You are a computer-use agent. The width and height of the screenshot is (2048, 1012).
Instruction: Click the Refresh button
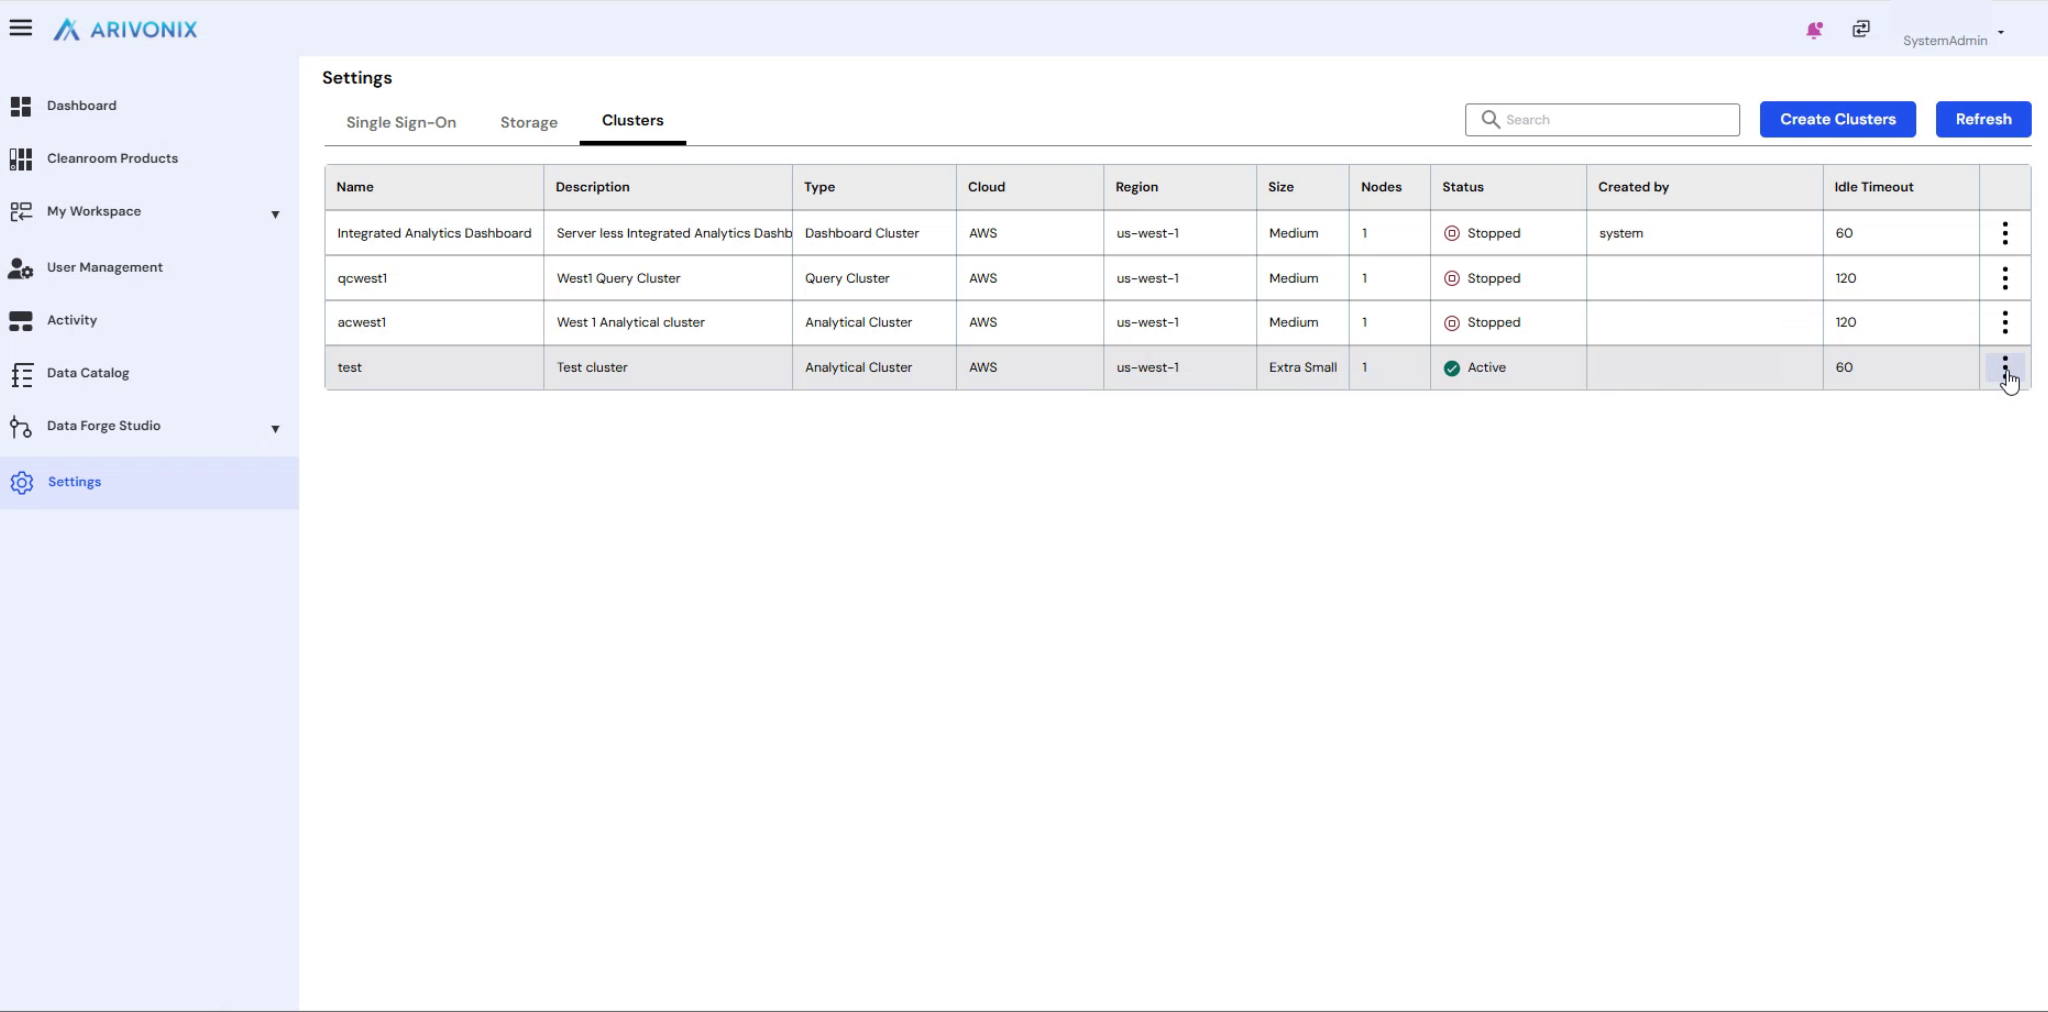click(x=1983, y=119)
